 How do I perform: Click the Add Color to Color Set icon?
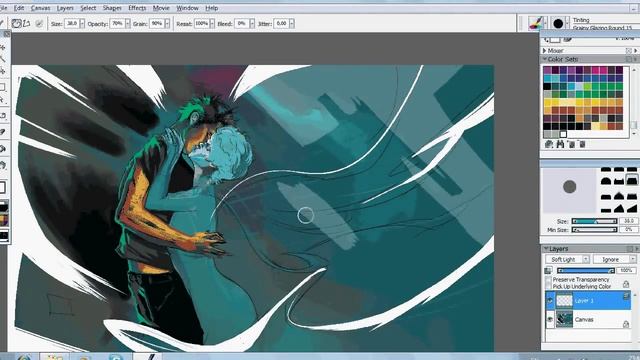(x=571, y=144)
